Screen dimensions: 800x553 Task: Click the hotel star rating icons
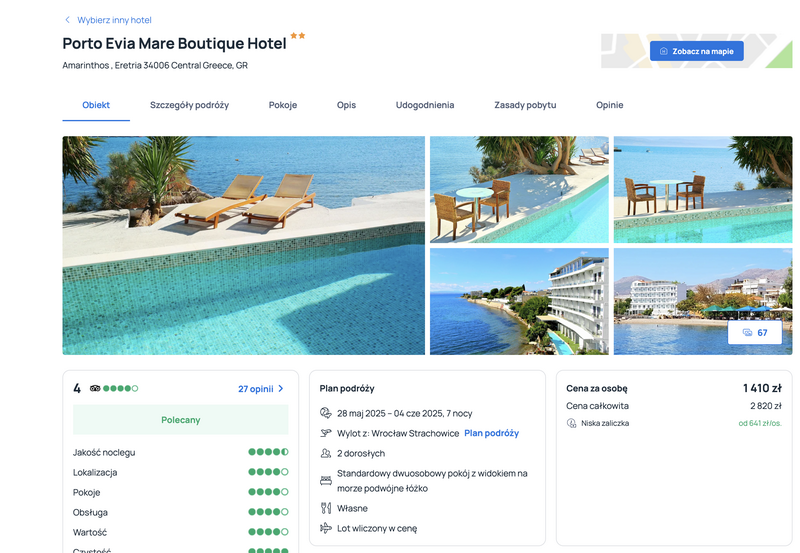(x=297, y=35)
